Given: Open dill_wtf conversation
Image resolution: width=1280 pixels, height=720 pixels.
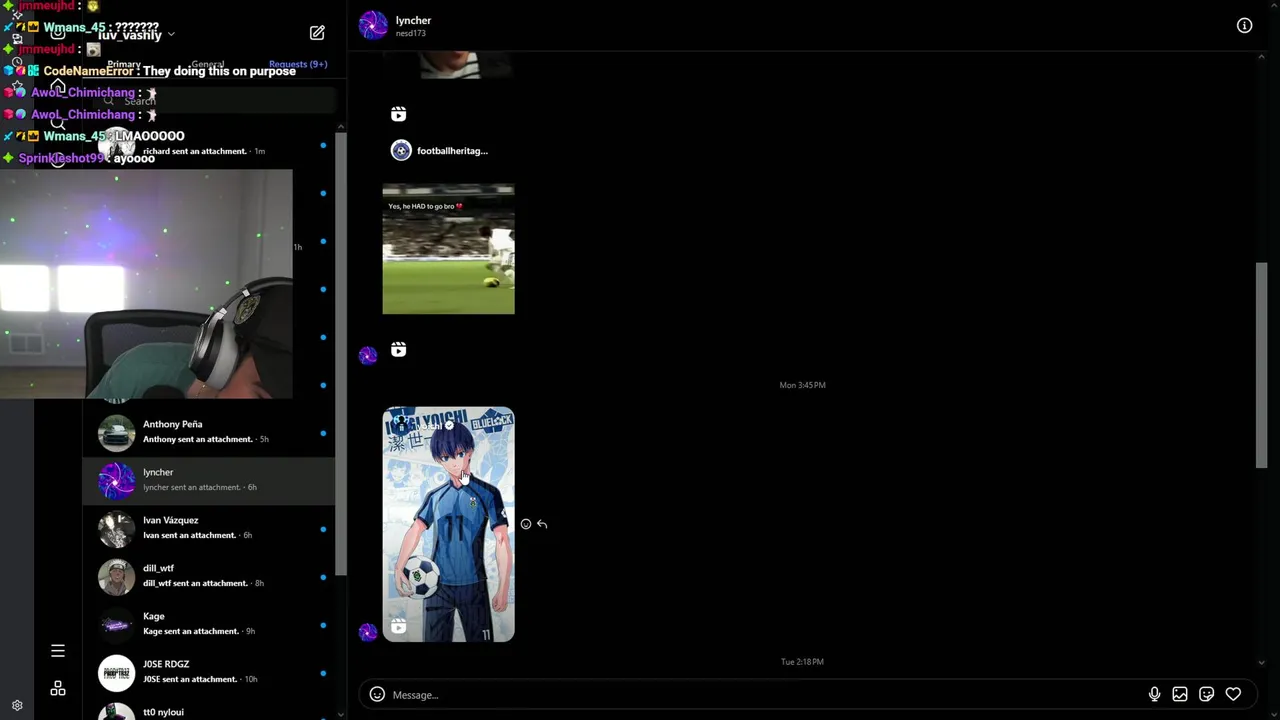Looking at the screenshot, I should pos(209,576).
